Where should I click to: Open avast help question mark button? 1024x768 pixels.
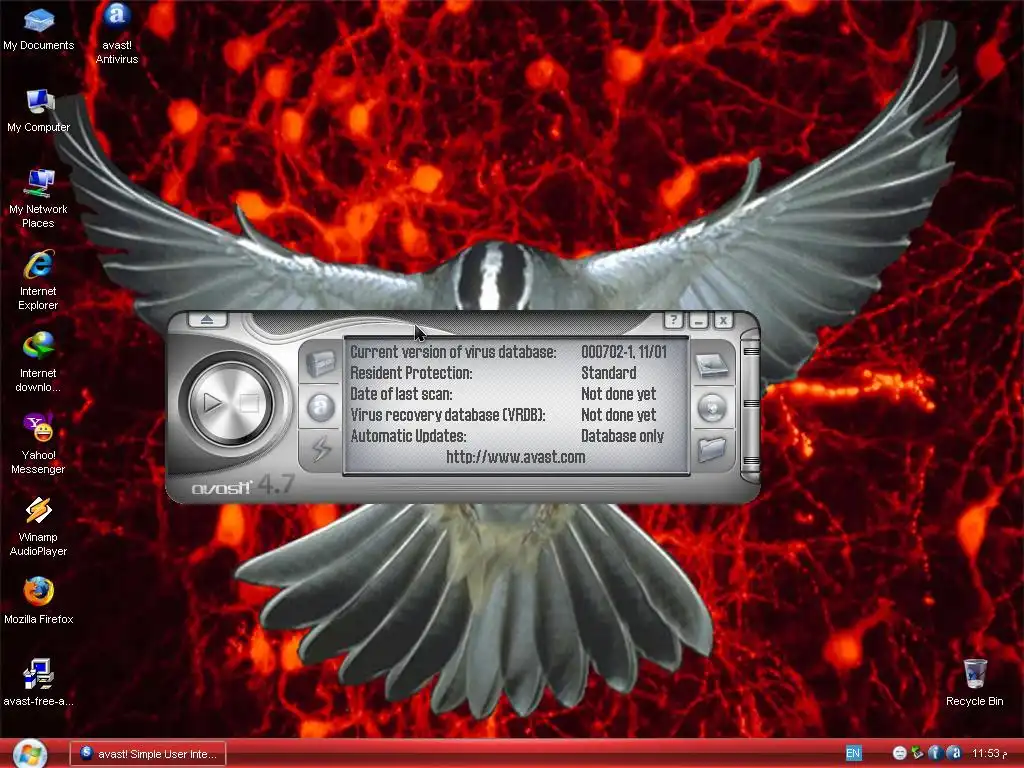click(x=673, y=320)
